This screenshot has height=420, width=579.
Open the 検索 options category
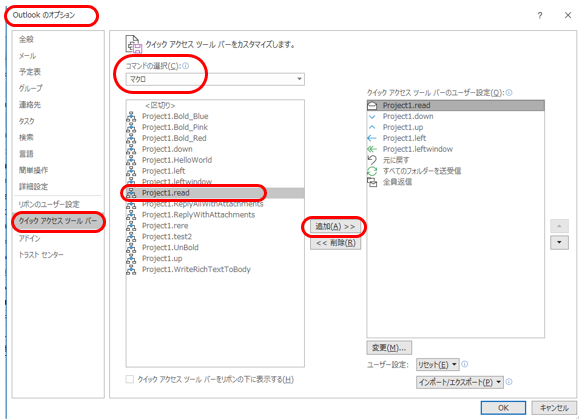click(x=26, y=137)
